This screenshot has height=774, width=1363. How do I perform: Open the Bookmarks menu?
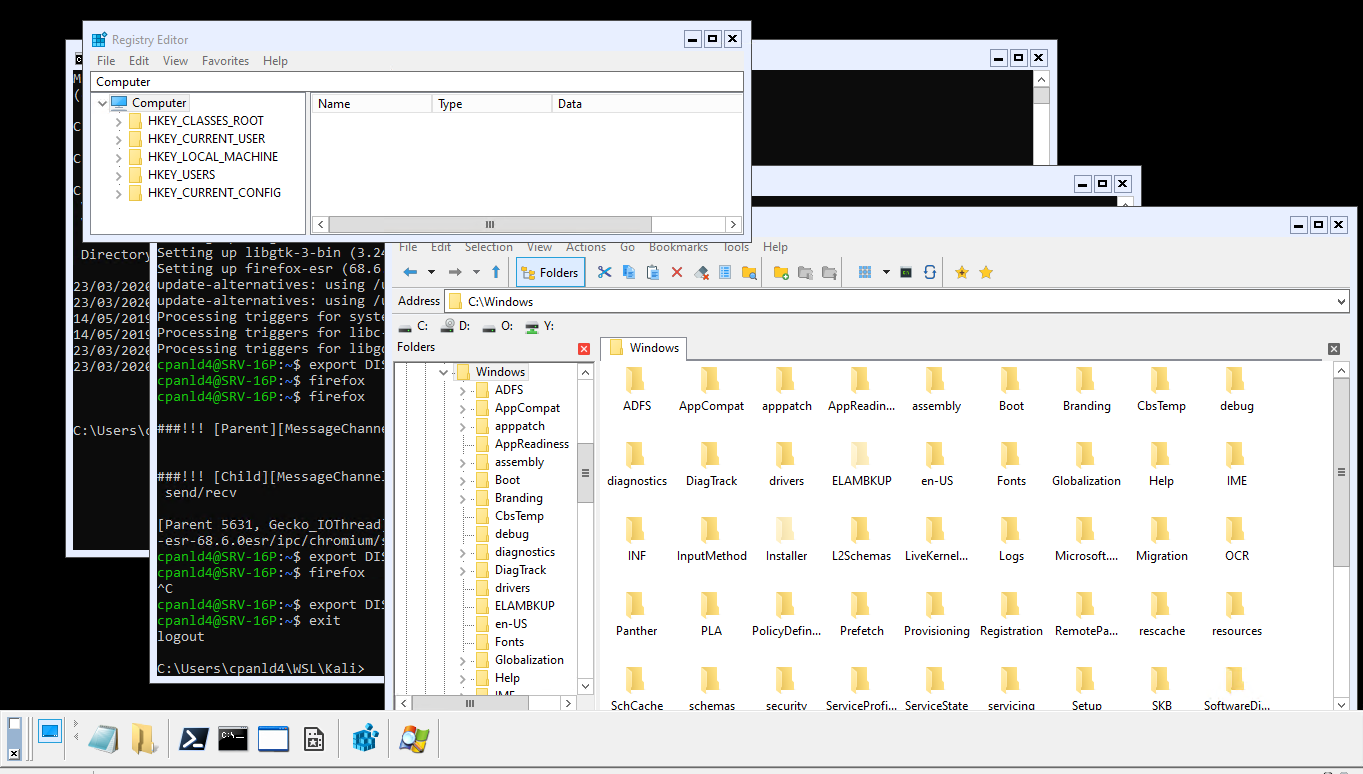(x=678, y=247)
